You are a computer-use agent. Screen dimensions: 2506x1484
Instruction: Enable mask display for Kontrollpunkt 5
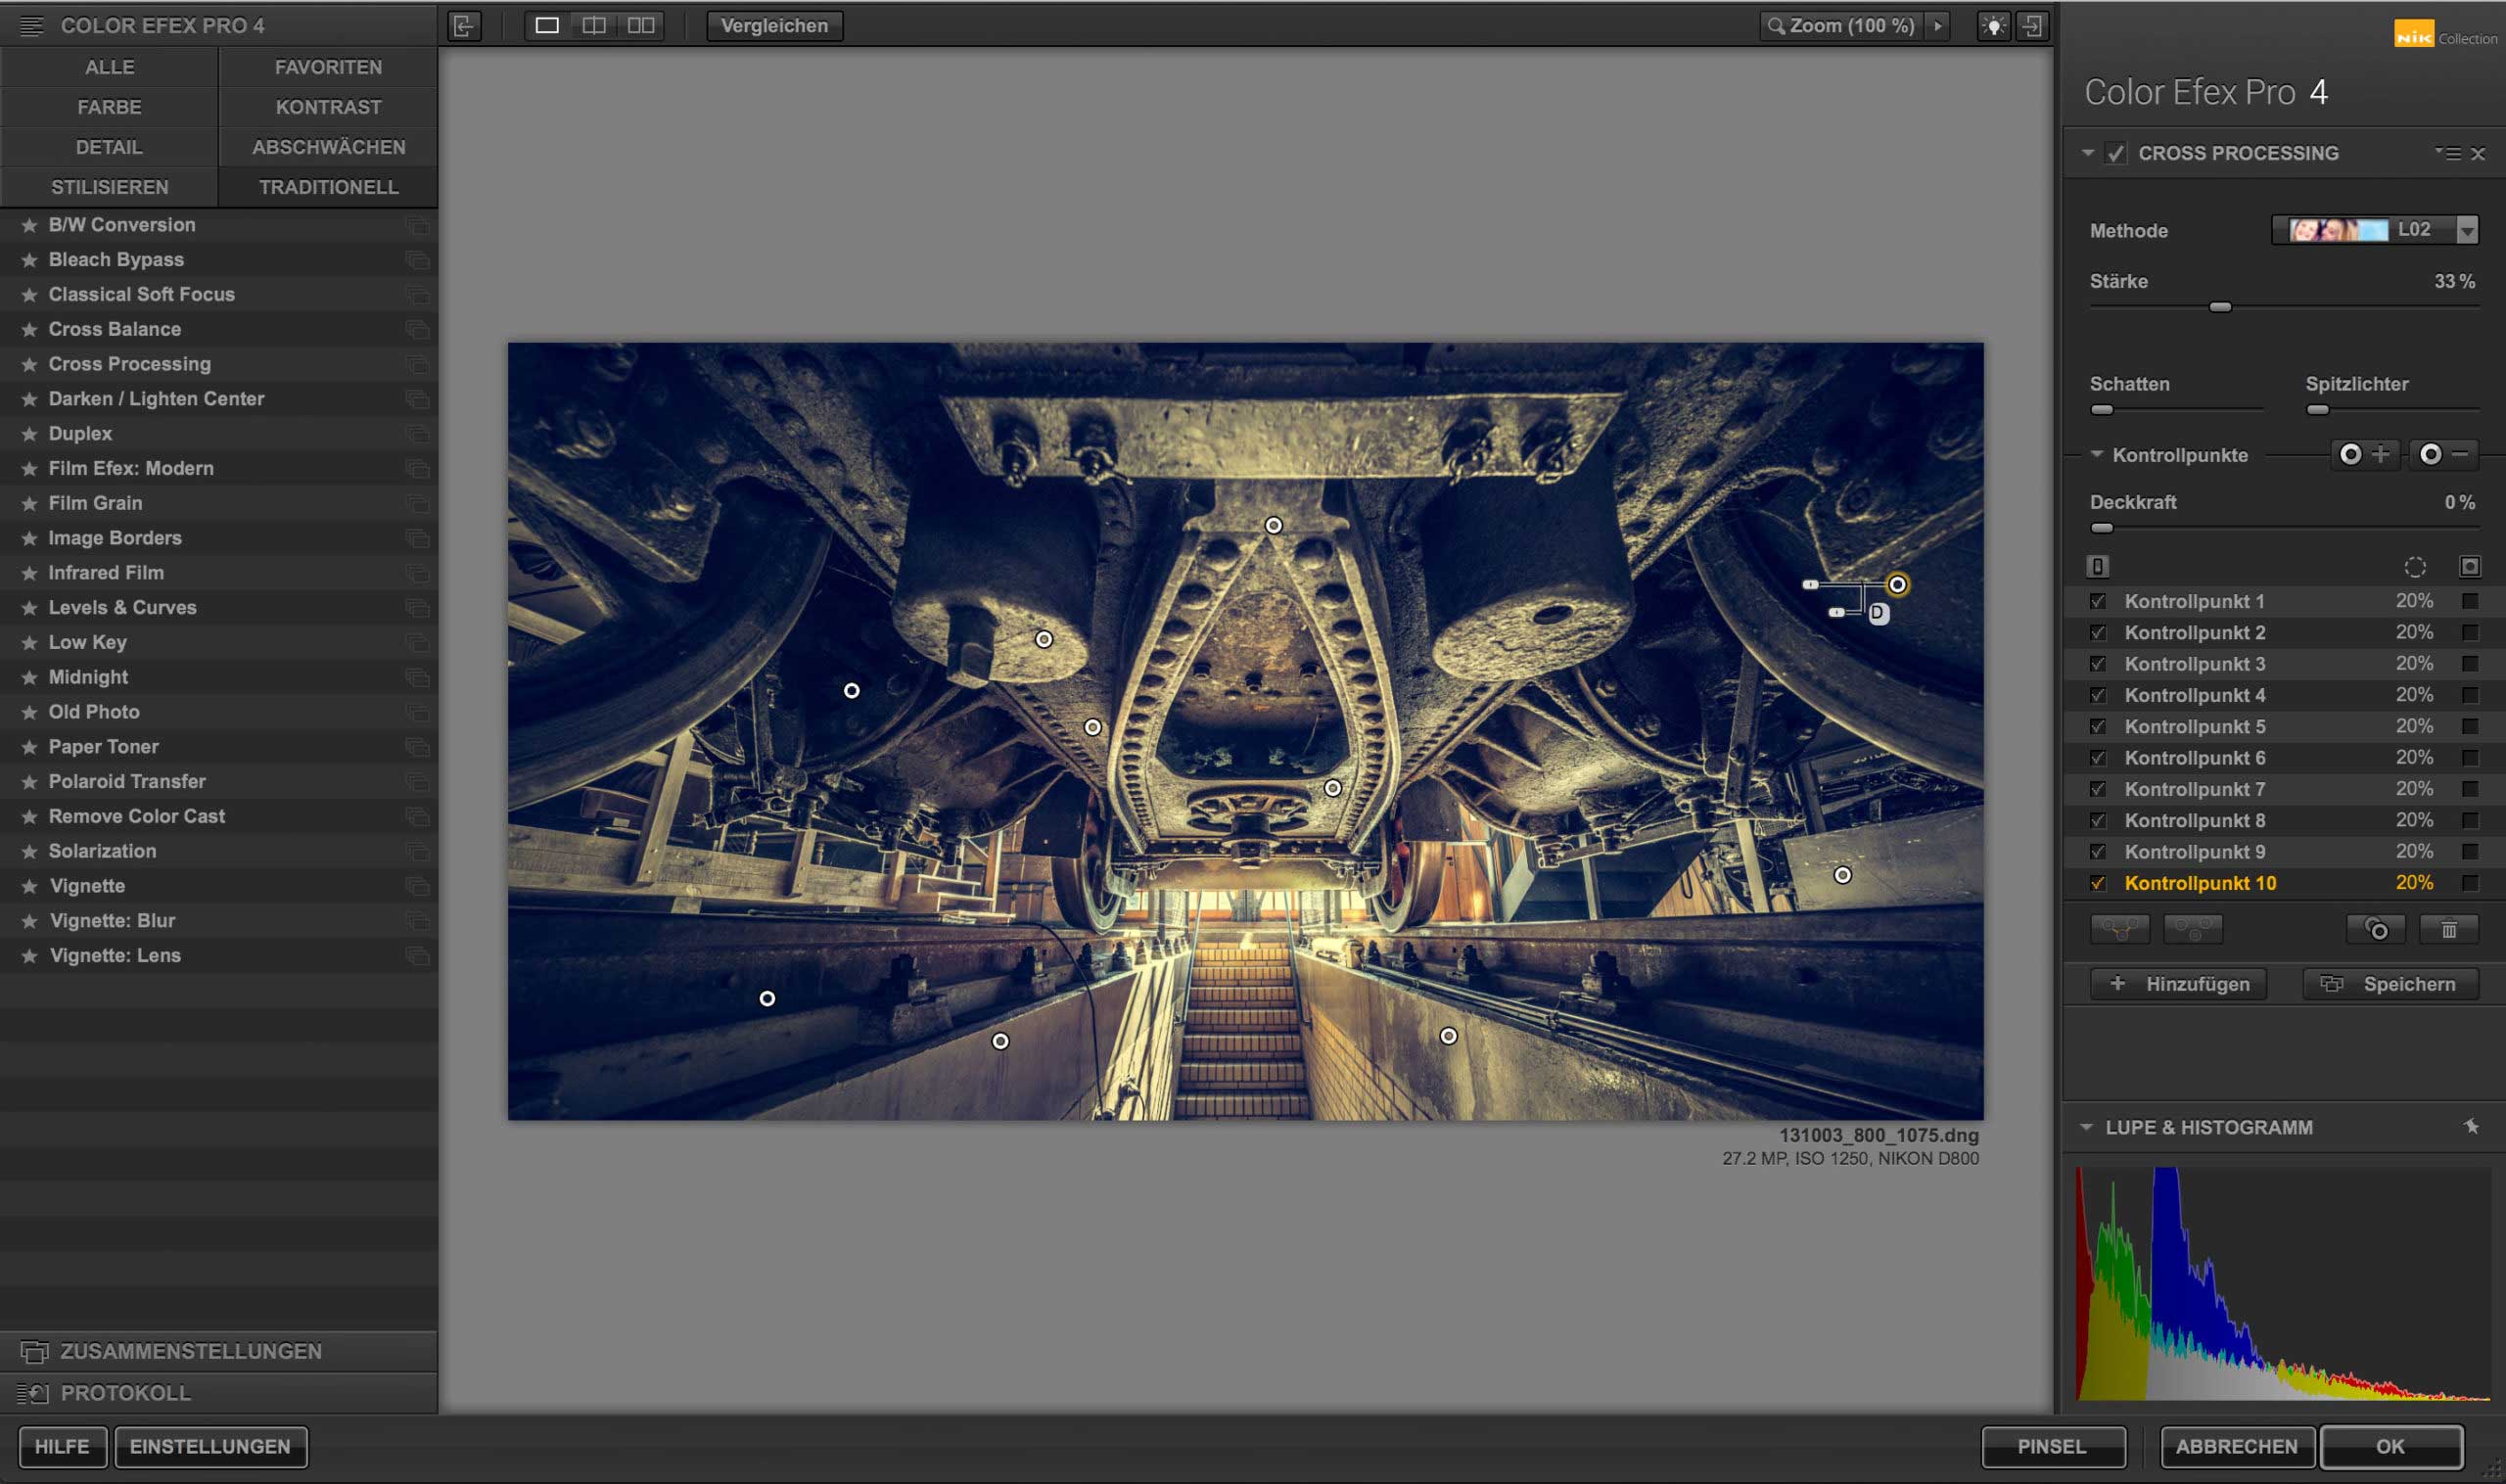2469,727
